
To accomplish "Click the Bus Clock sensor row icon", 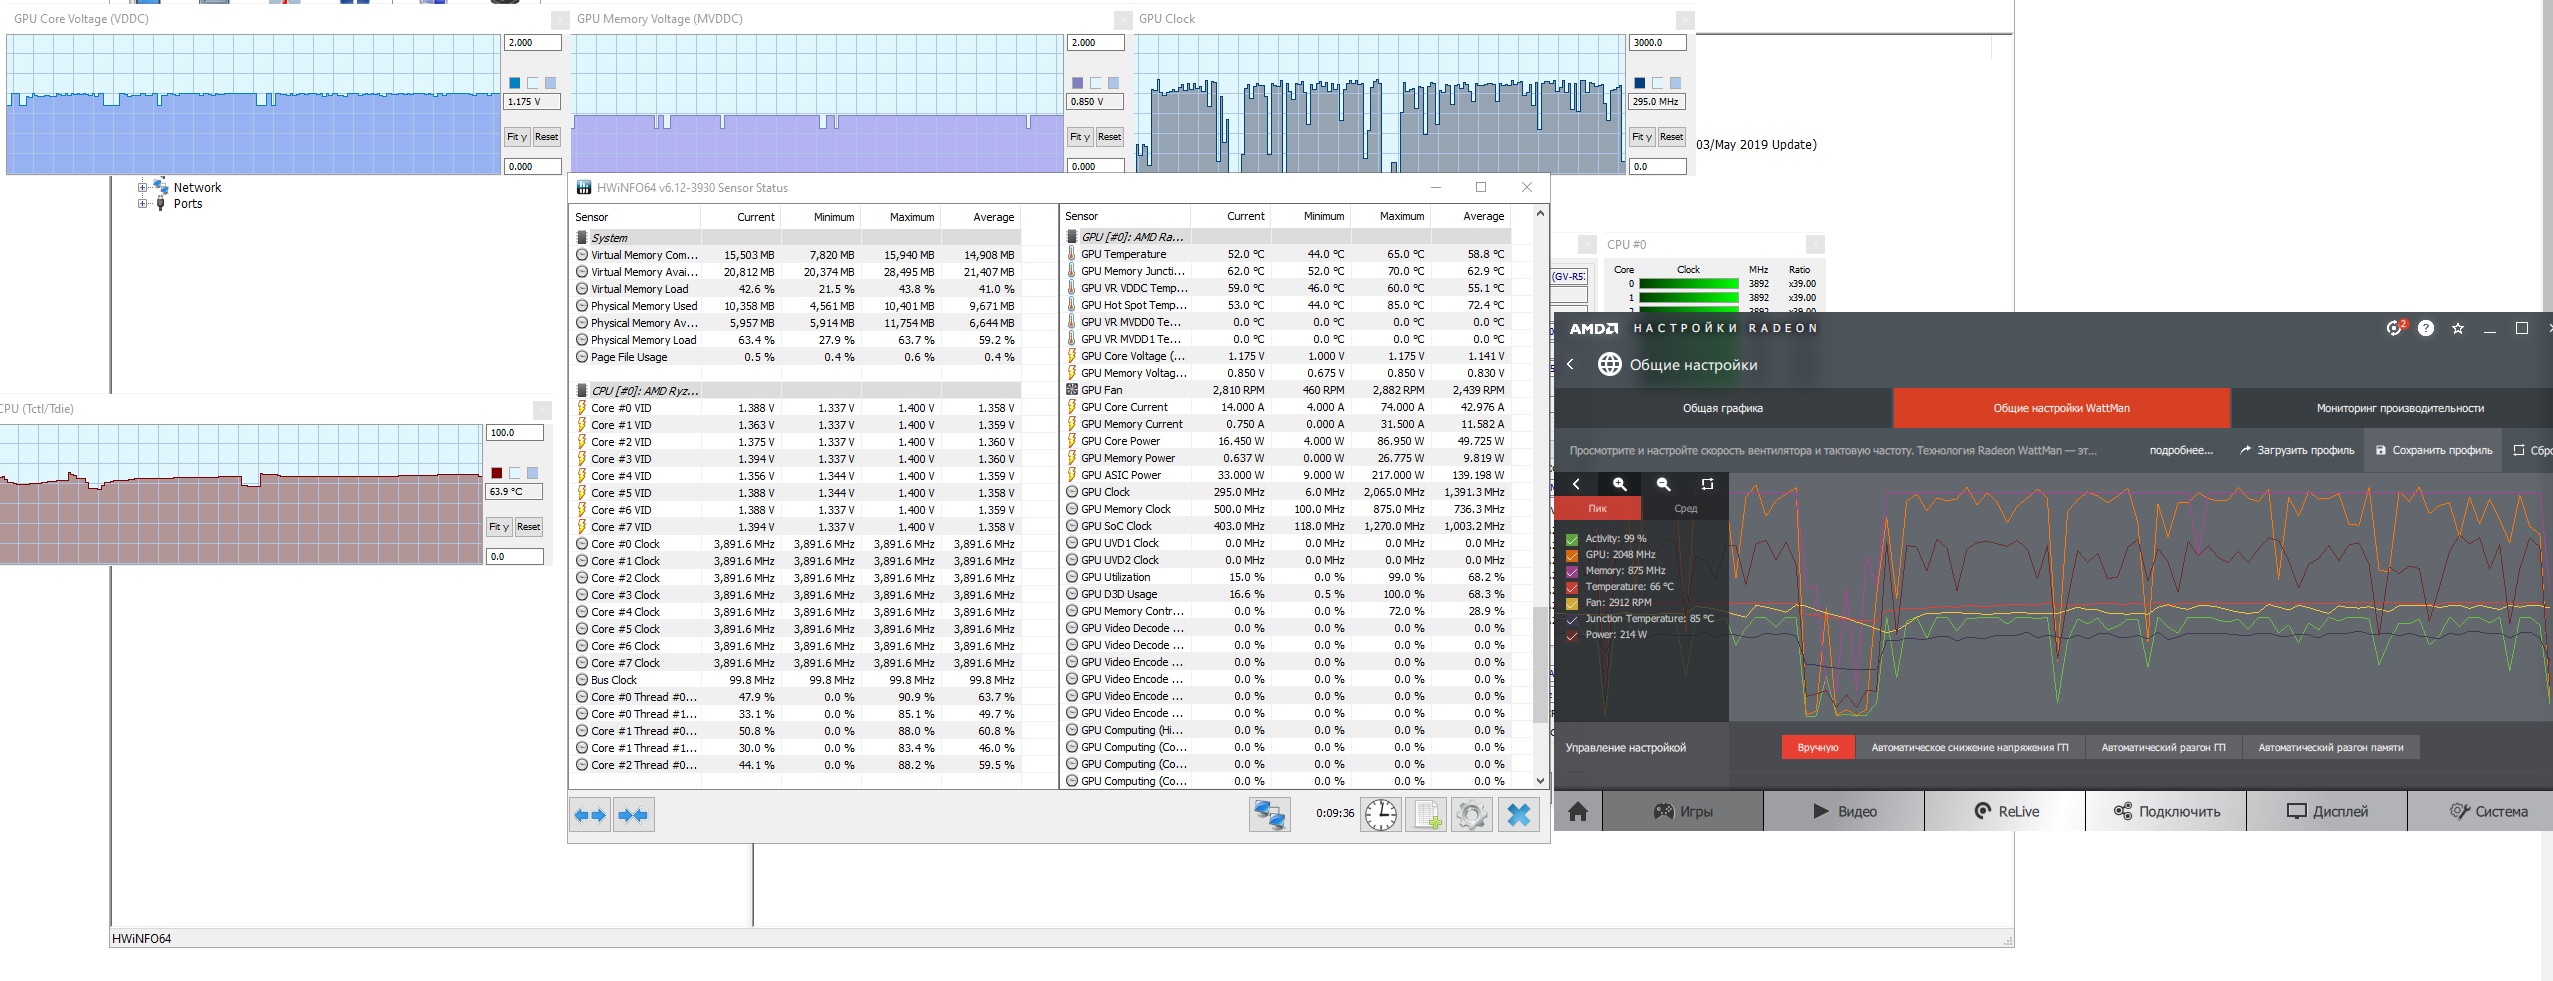I will [x=582, y=680].
